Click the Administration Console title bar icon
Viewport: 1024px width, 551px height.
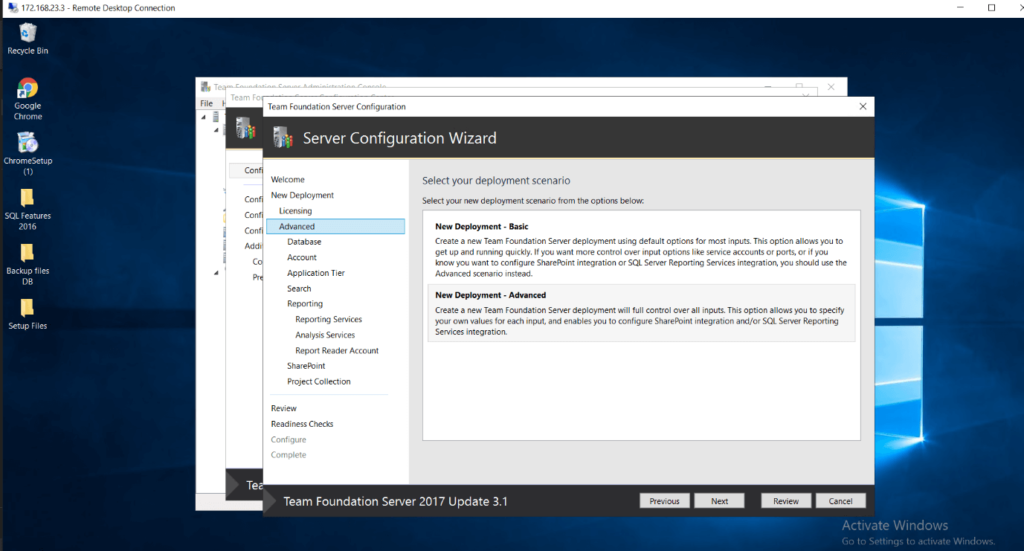206,86
